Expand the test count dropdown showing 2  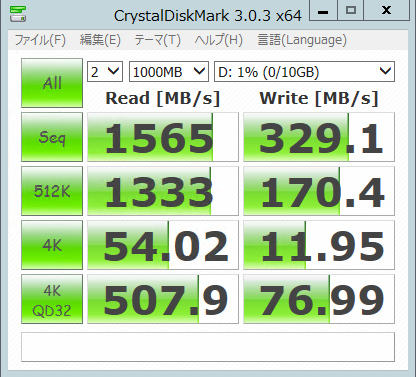105,72
